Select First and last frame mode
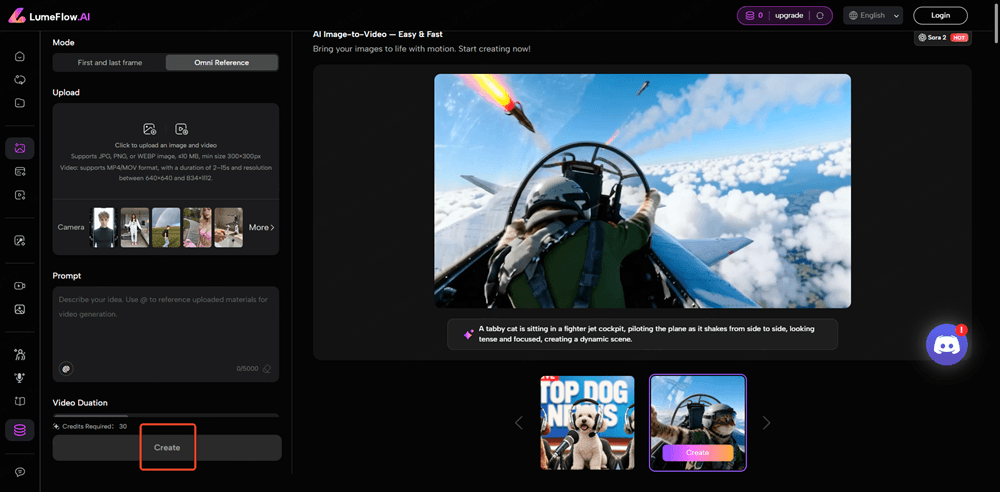1000x492 pixels. pyautogui.click(x=110, y=63)
